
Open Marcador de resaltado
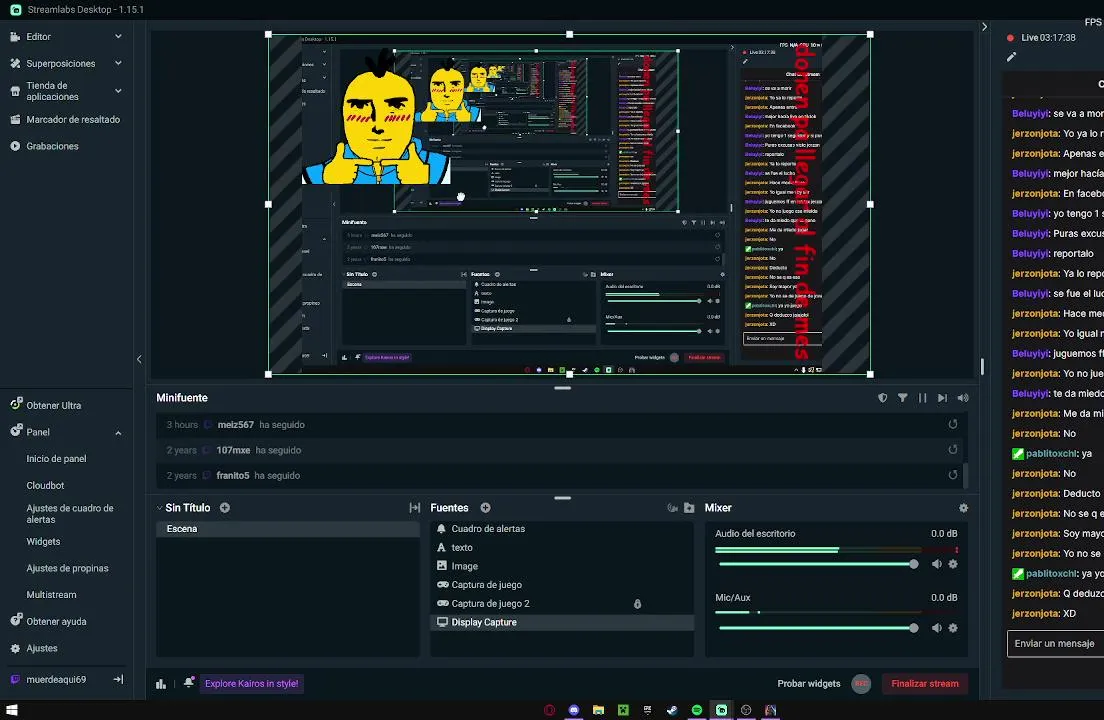tap(73, 120)
